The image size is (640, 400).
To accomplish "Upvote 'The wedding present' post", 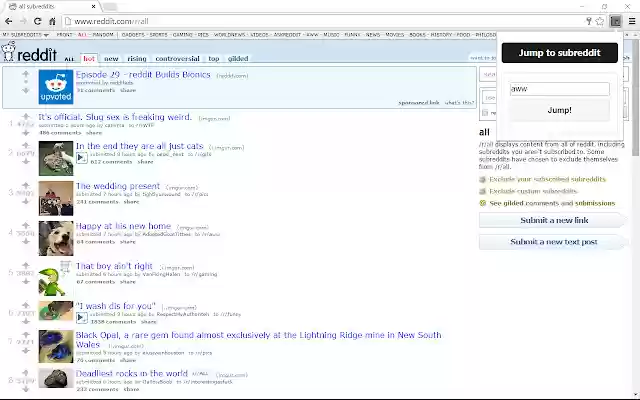I will pos(26,185).
